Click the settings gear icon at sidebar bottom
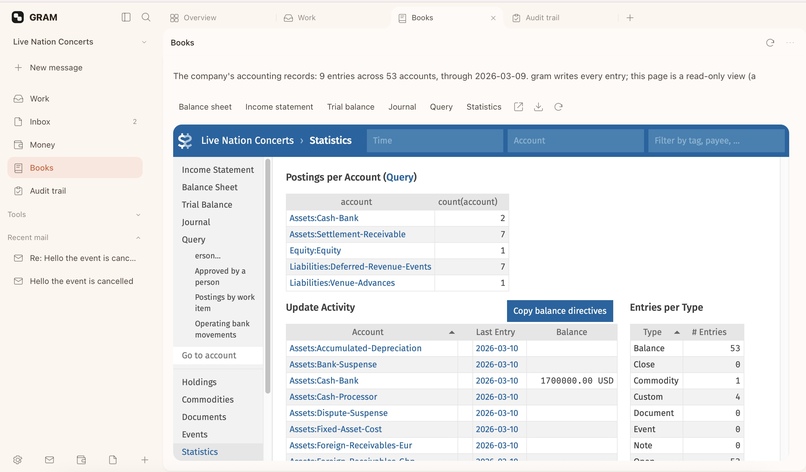This screenshot has height=472, width=806. pyautogui.click(x=17, y=460)
